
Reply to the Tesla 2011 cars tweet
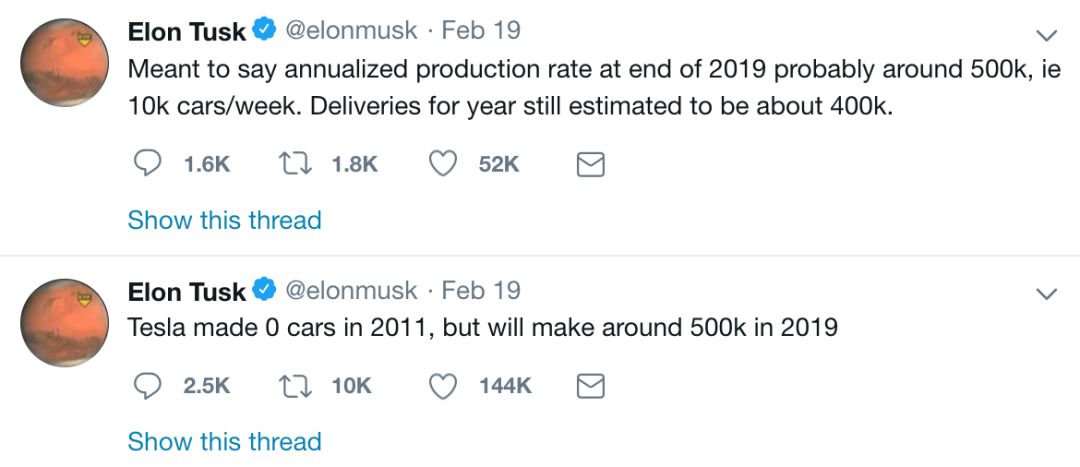coord(148,386)
